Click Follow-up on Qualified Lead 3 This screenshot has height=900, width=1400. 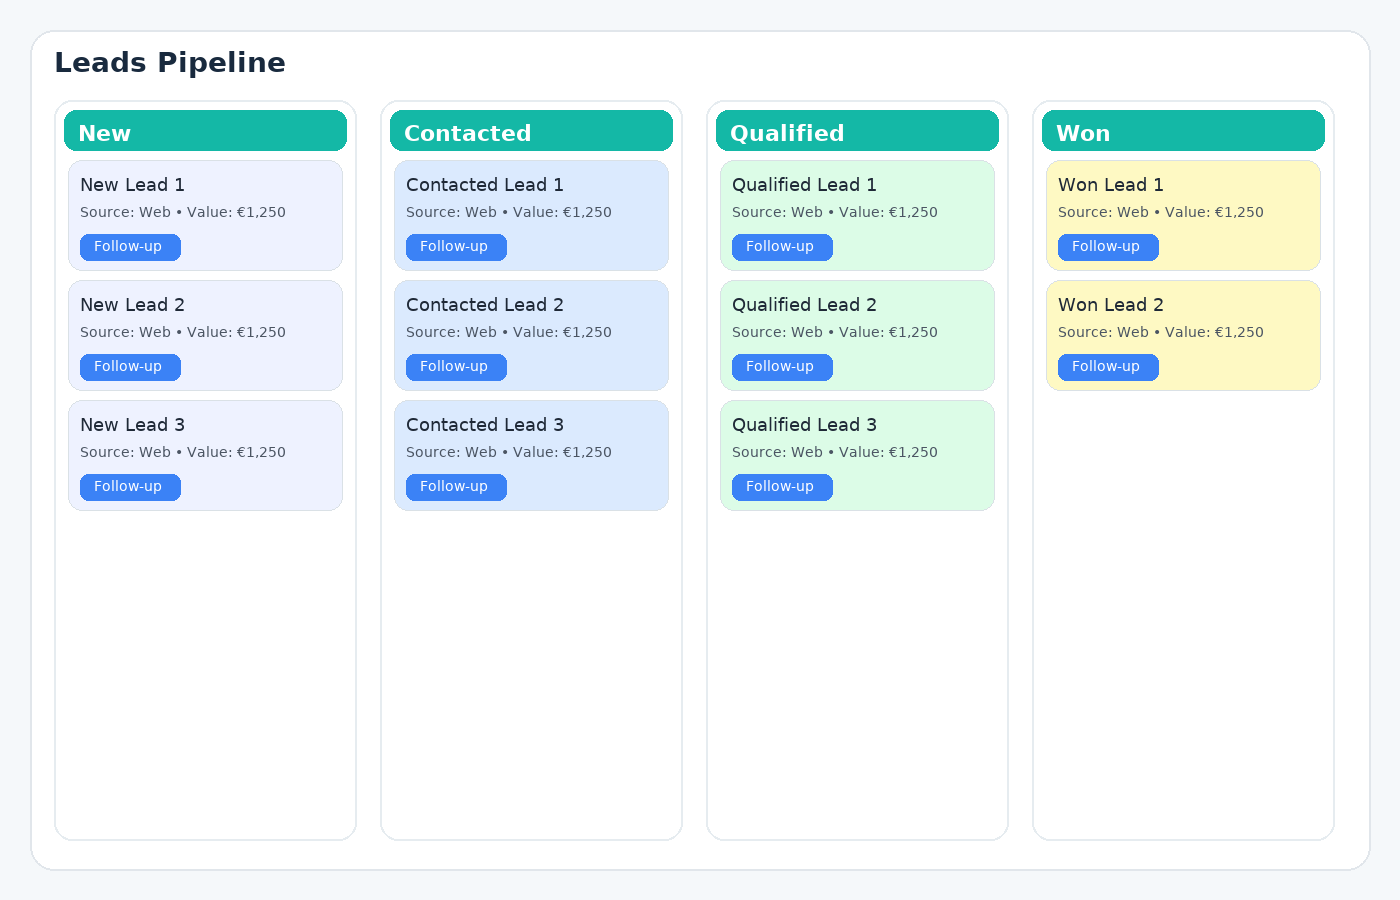click(x=782, y=487)
